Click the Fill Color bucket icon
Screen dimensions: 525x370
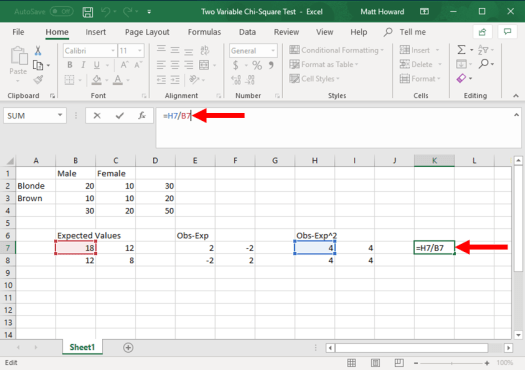pyautogui.click(x=97, y=80)
